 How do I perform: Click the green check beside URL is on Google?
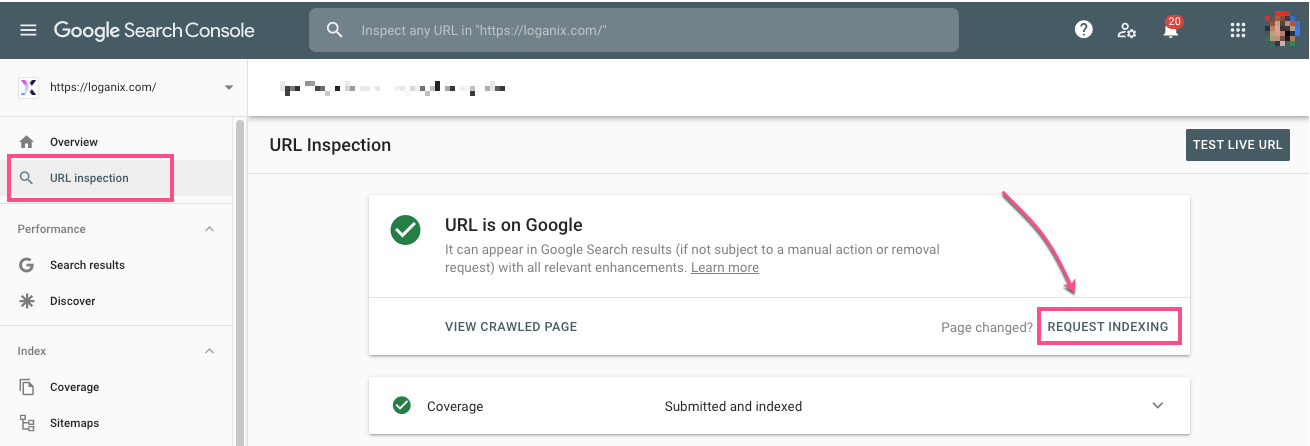coord(405,231)
